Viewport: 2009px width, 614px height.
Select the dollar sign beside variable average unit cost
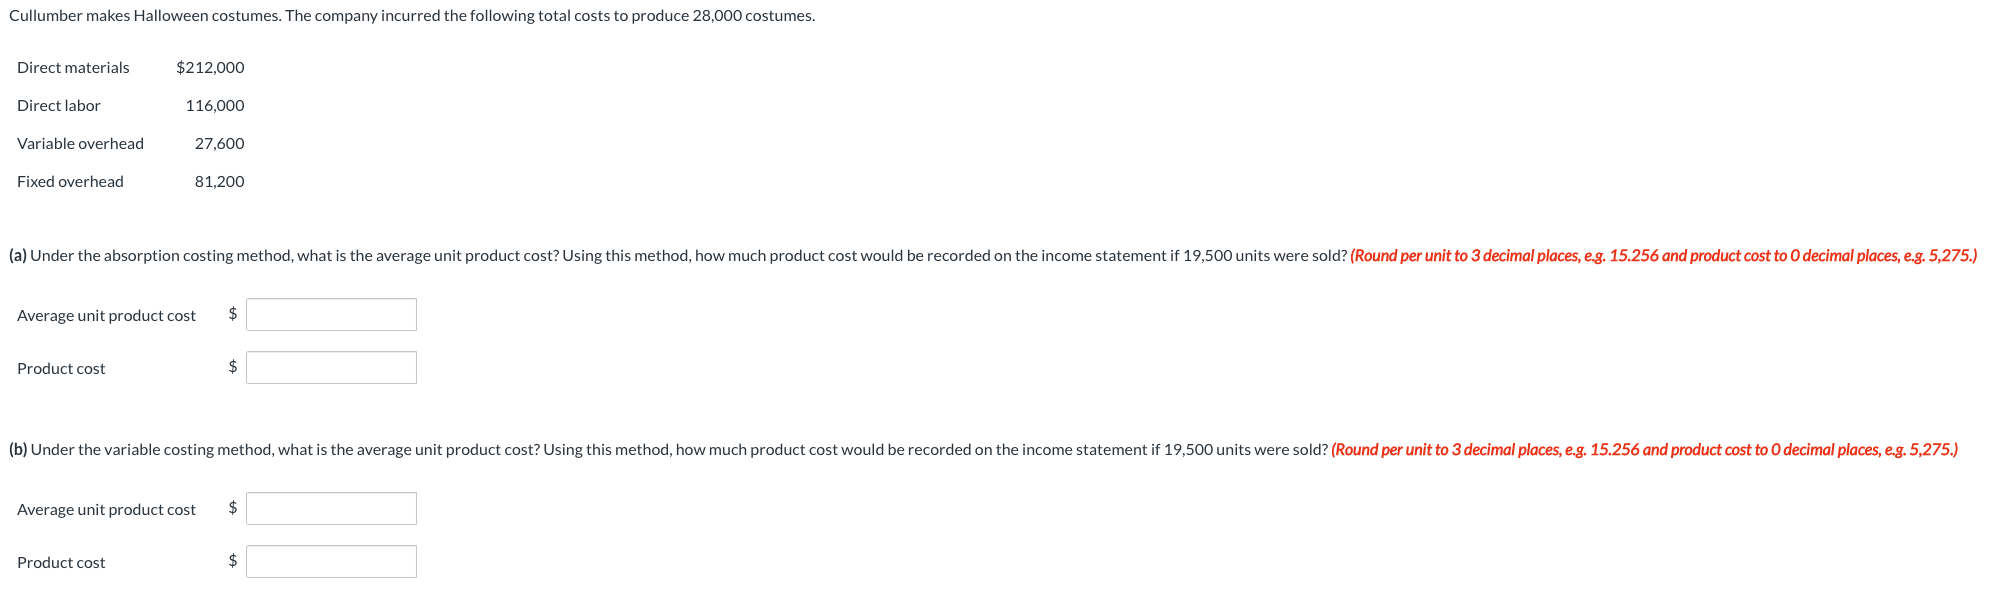(231, 507)
